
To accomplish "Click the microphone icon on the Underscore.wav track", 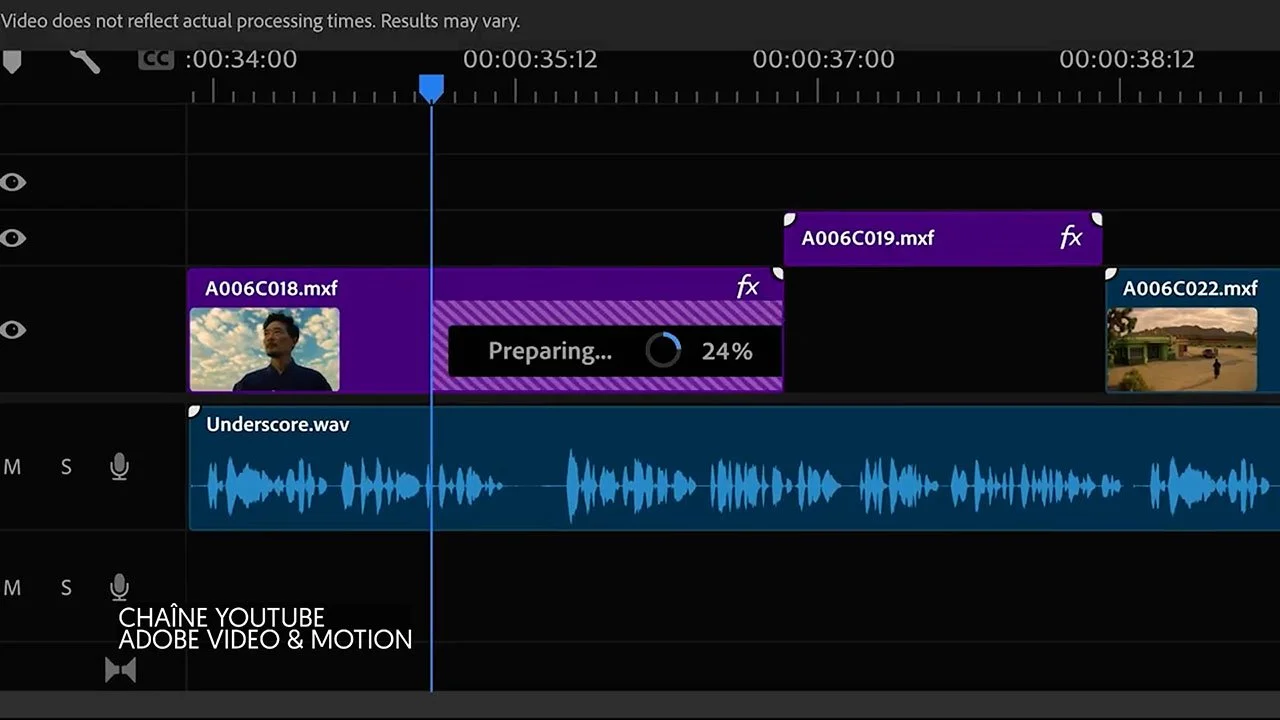I will 119,467.
